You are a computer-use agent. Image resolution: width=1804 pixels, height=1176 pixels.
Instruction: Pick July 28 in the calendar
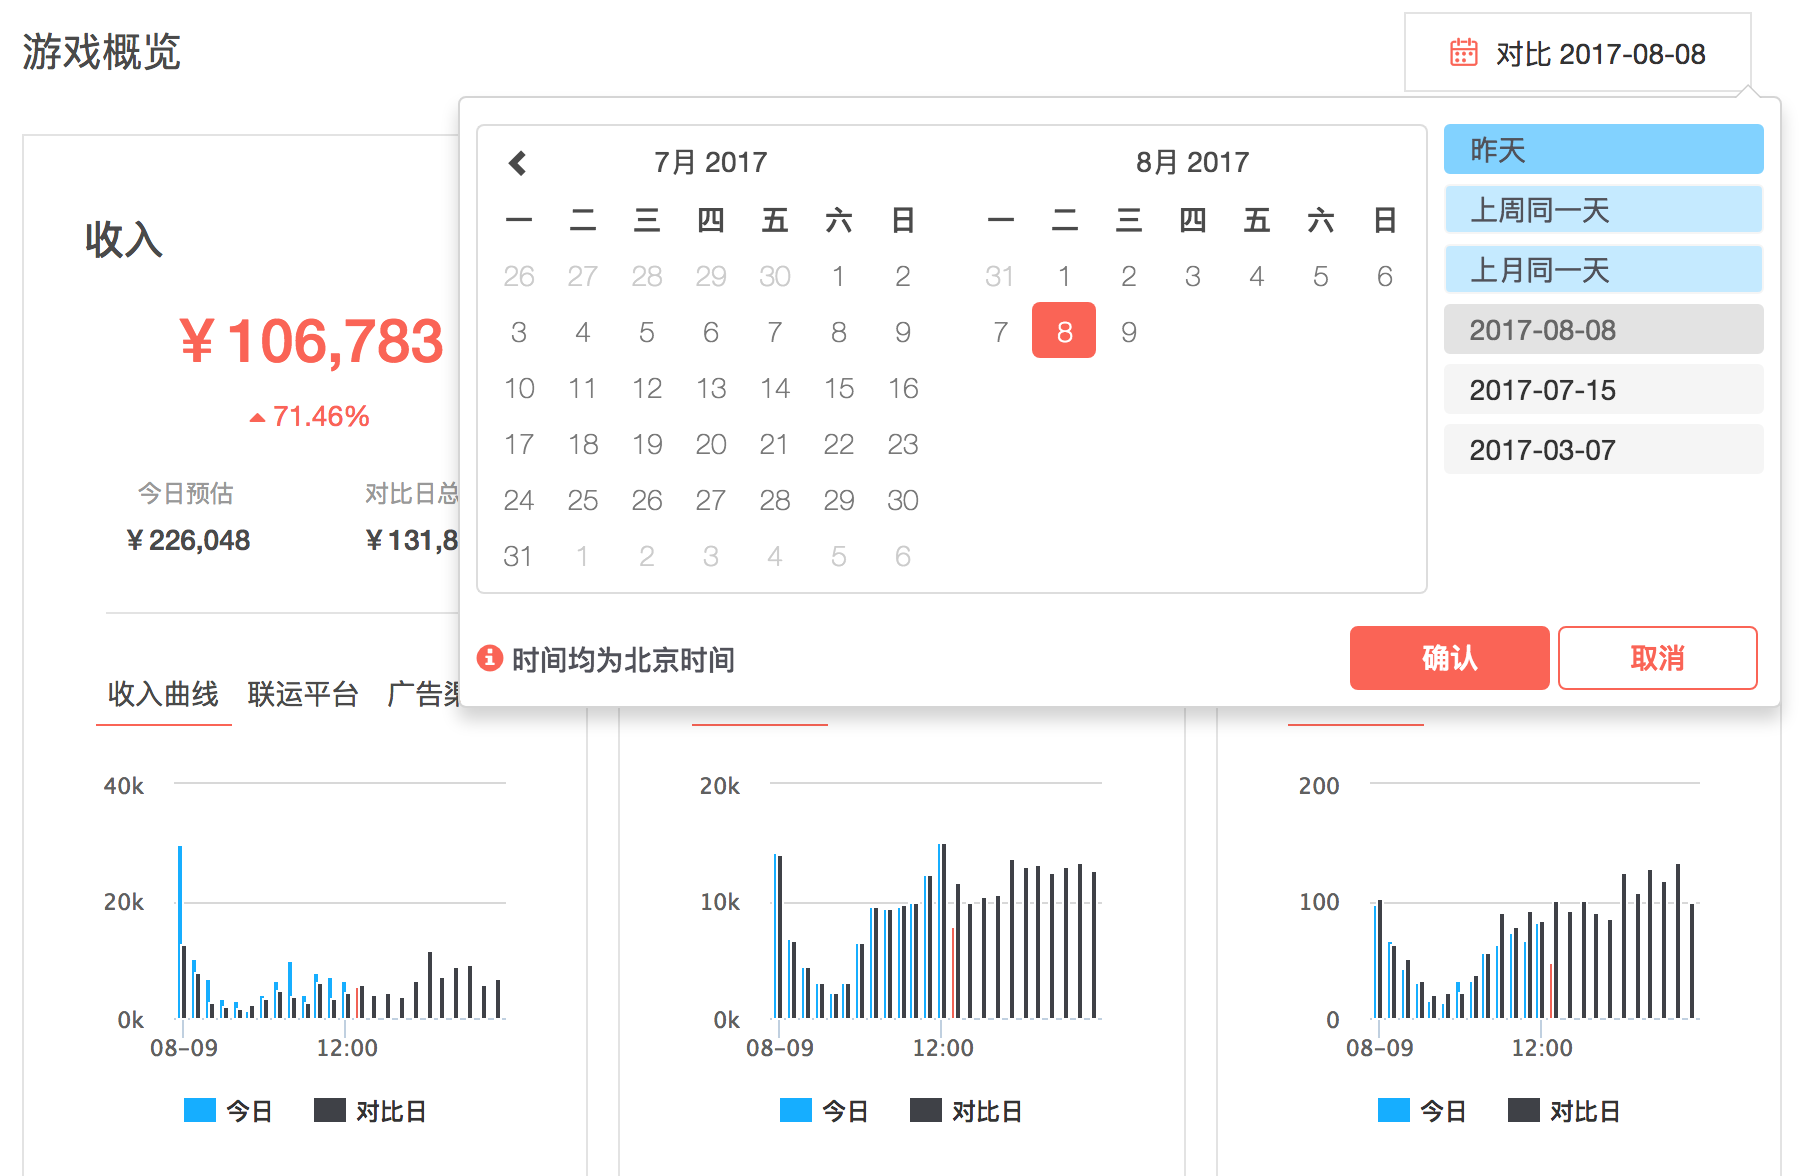coord(775,500)
